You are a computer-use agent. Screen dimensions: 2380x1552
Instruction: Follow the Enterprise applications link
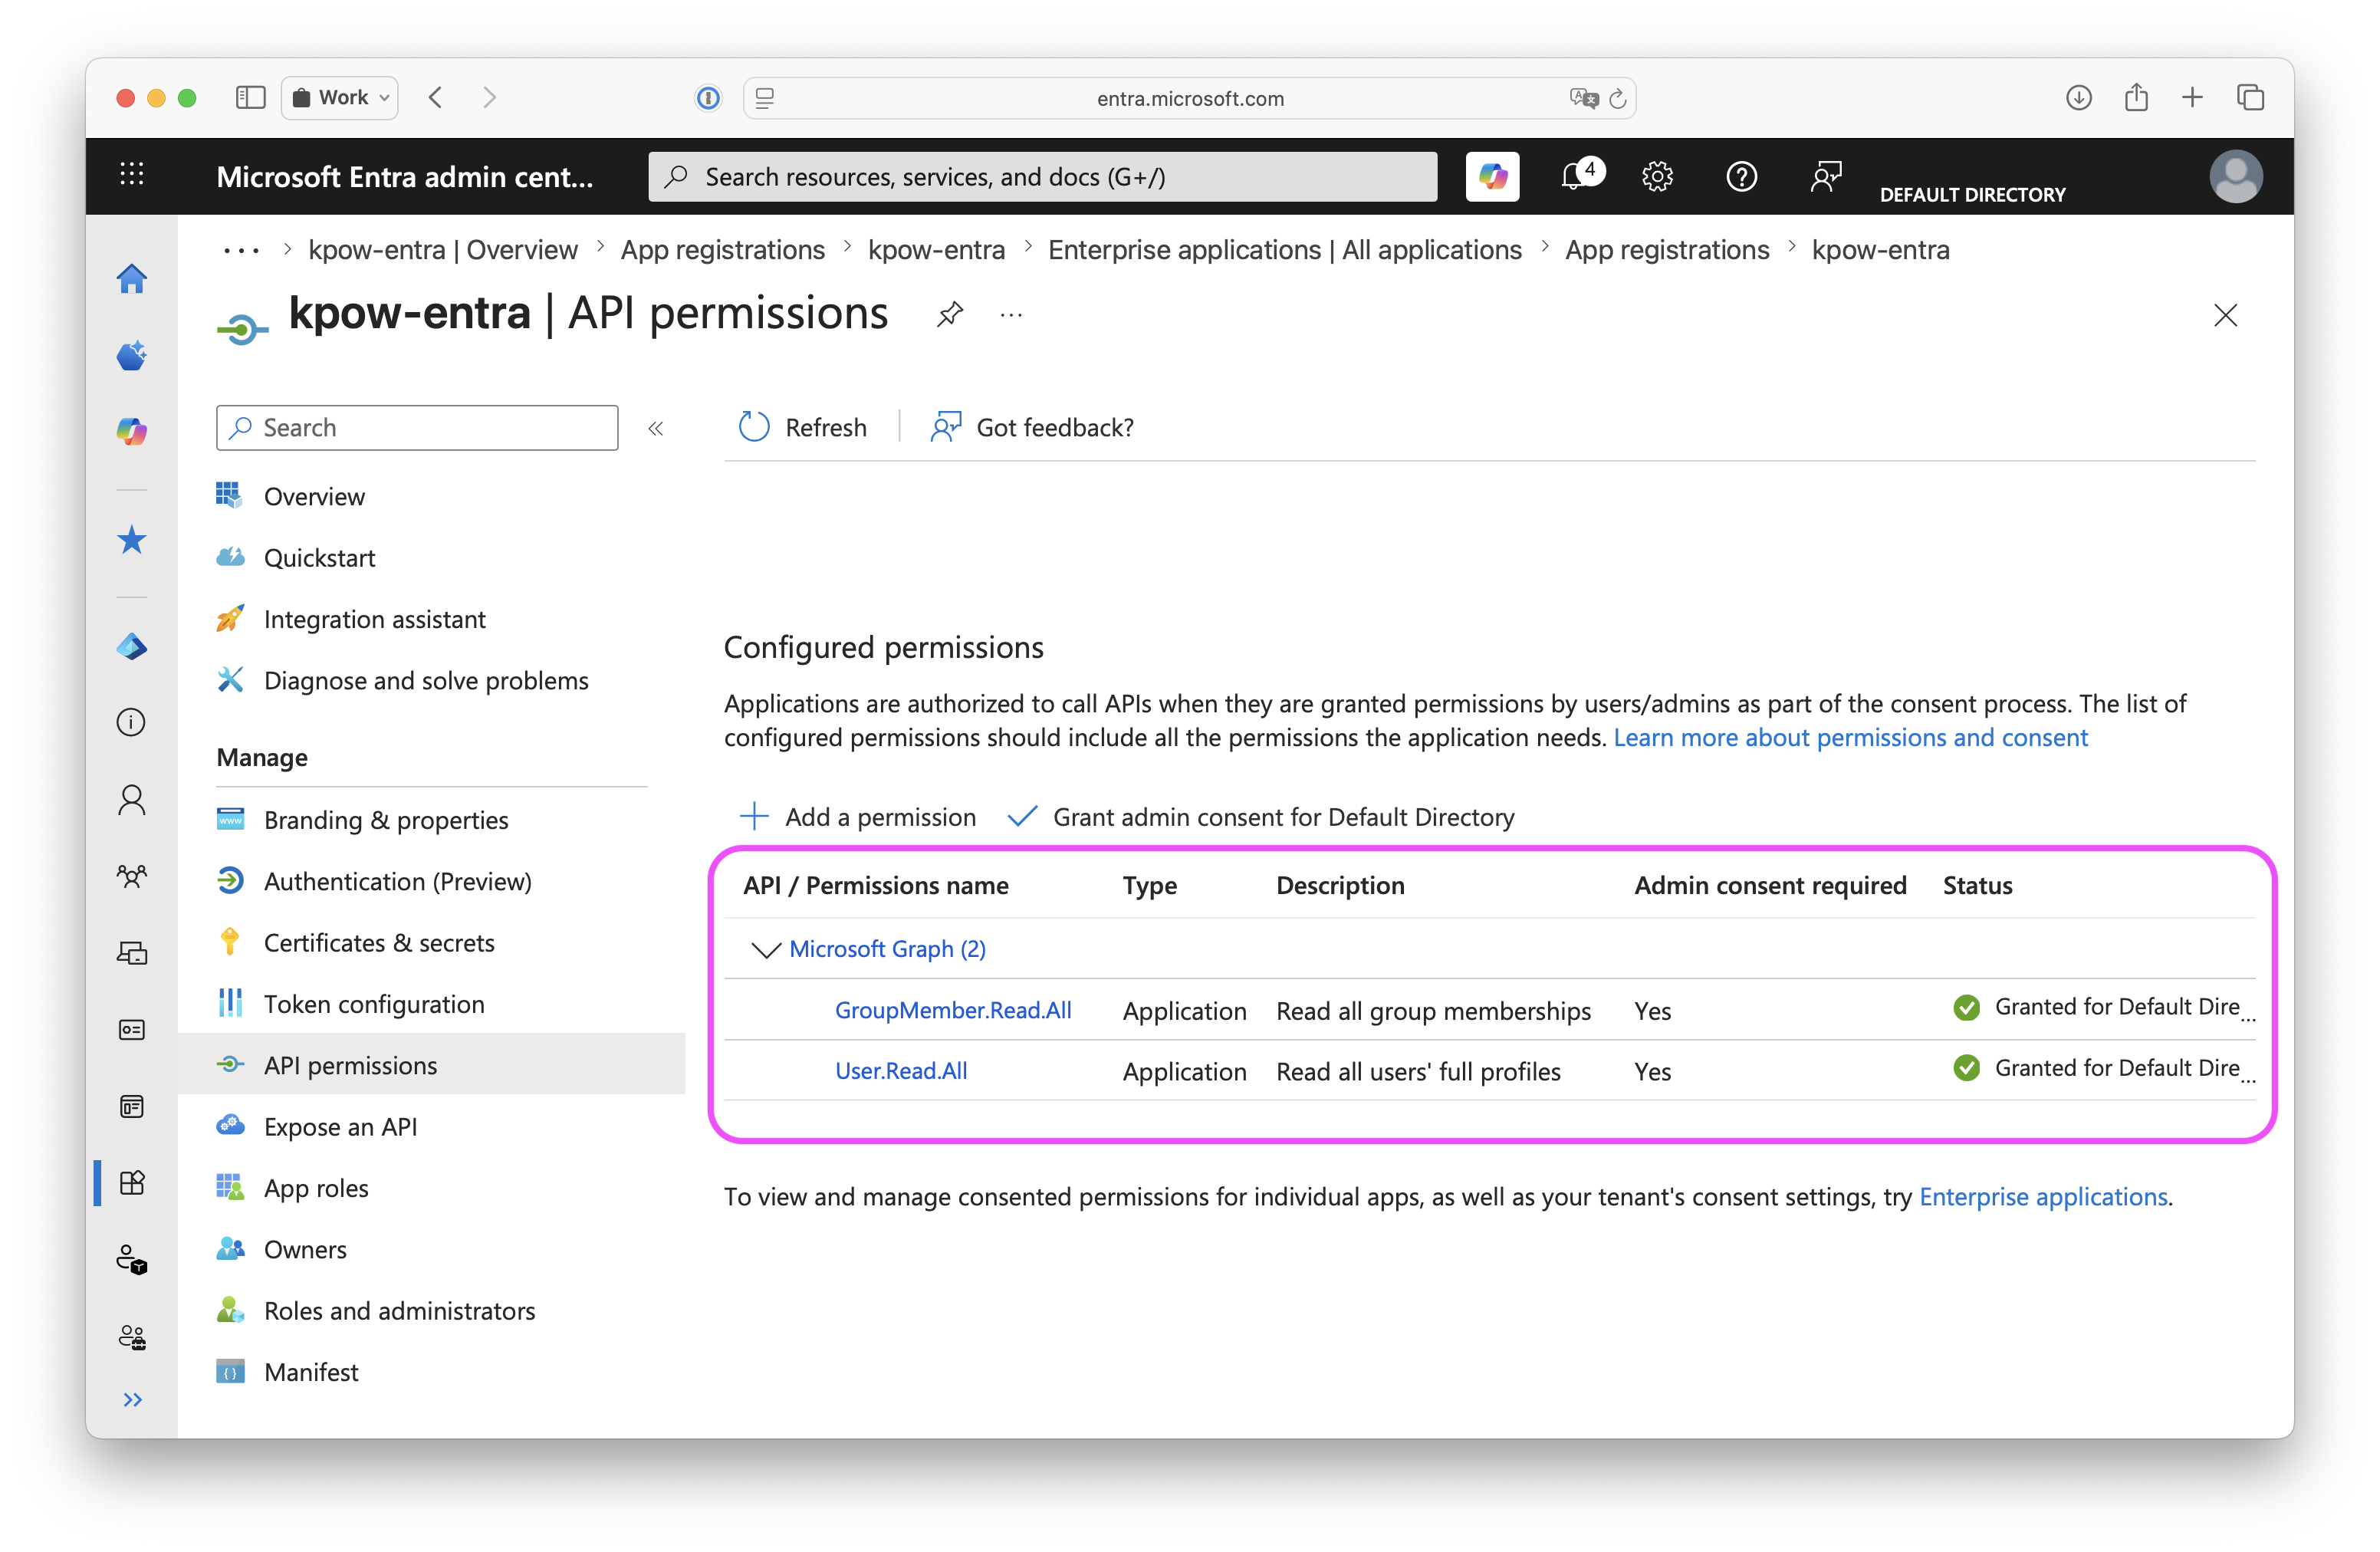2043,1196
